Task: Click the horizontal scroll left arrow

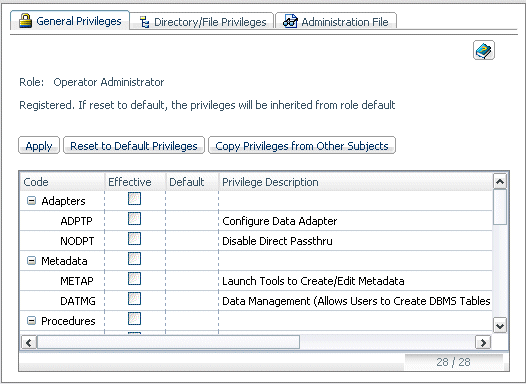Action: 29,343
